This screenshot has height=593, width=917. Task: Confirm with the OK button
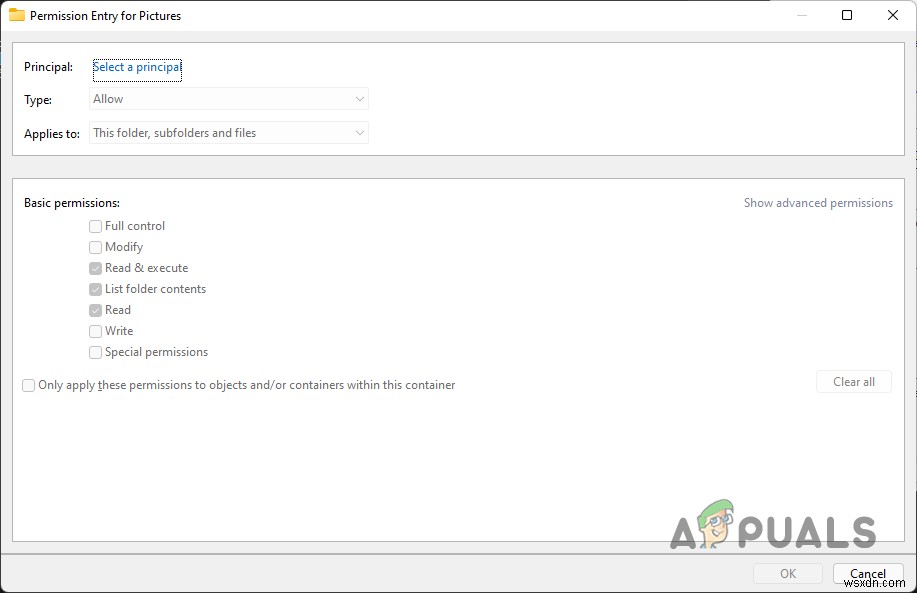787,573
